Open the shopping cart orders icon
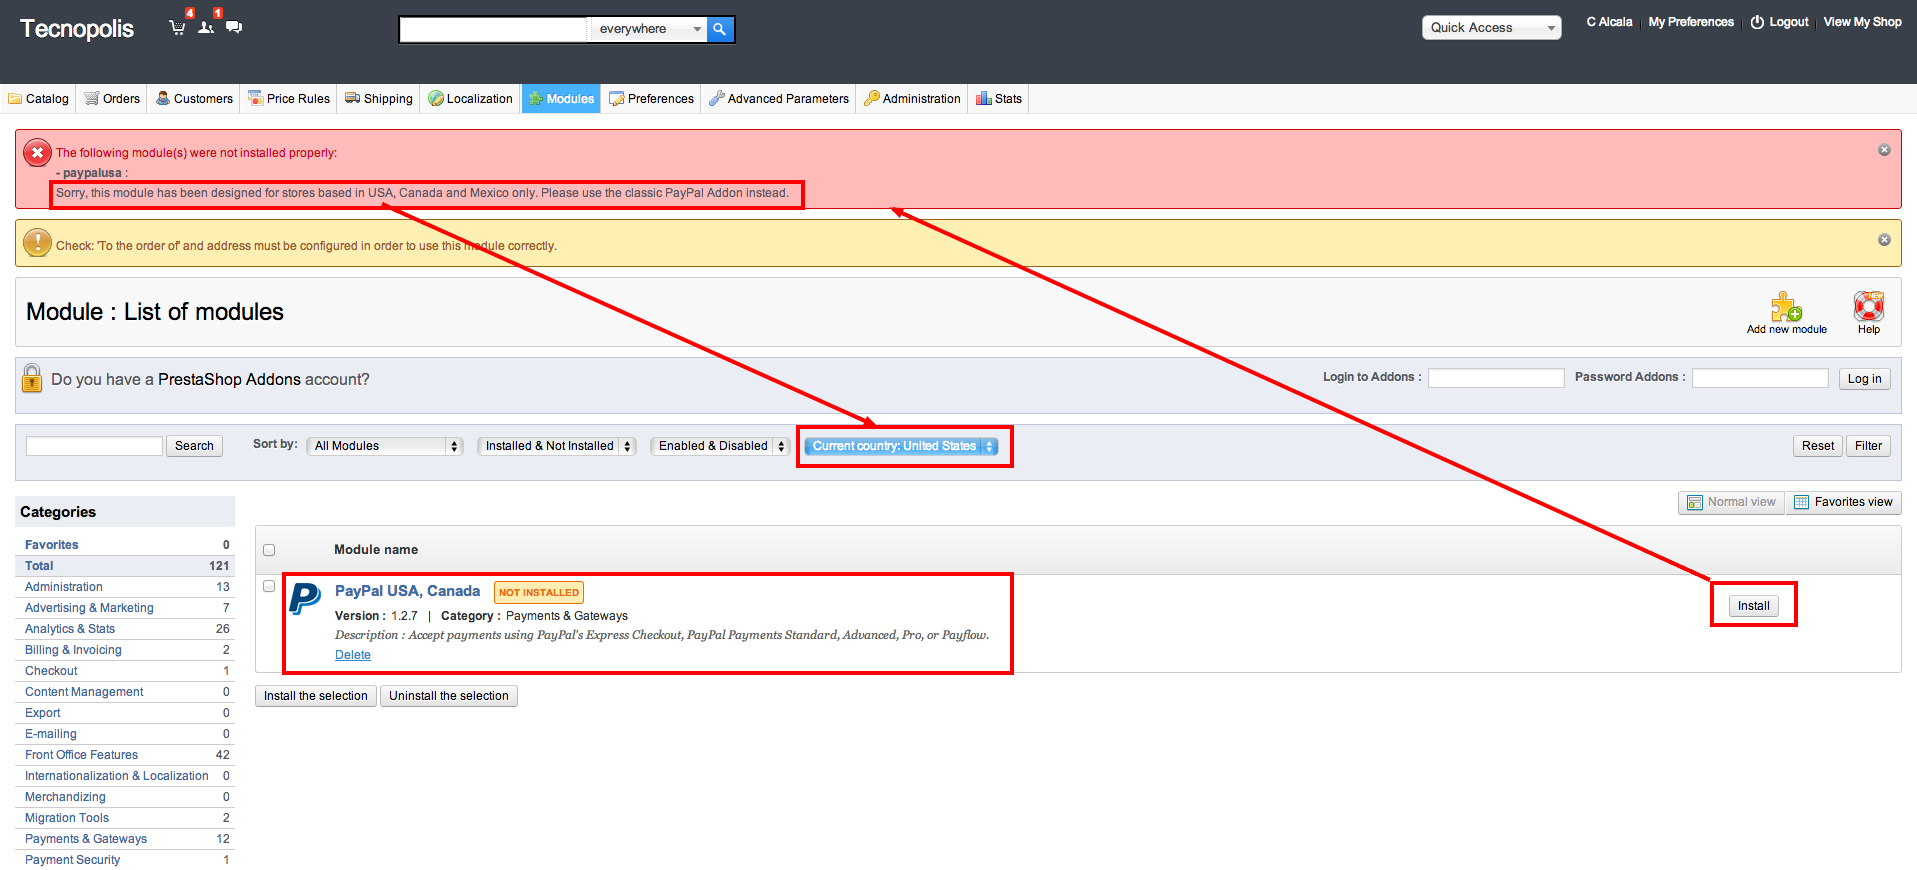Screen dimensions: 1917x870 click(x=178, y=27)
